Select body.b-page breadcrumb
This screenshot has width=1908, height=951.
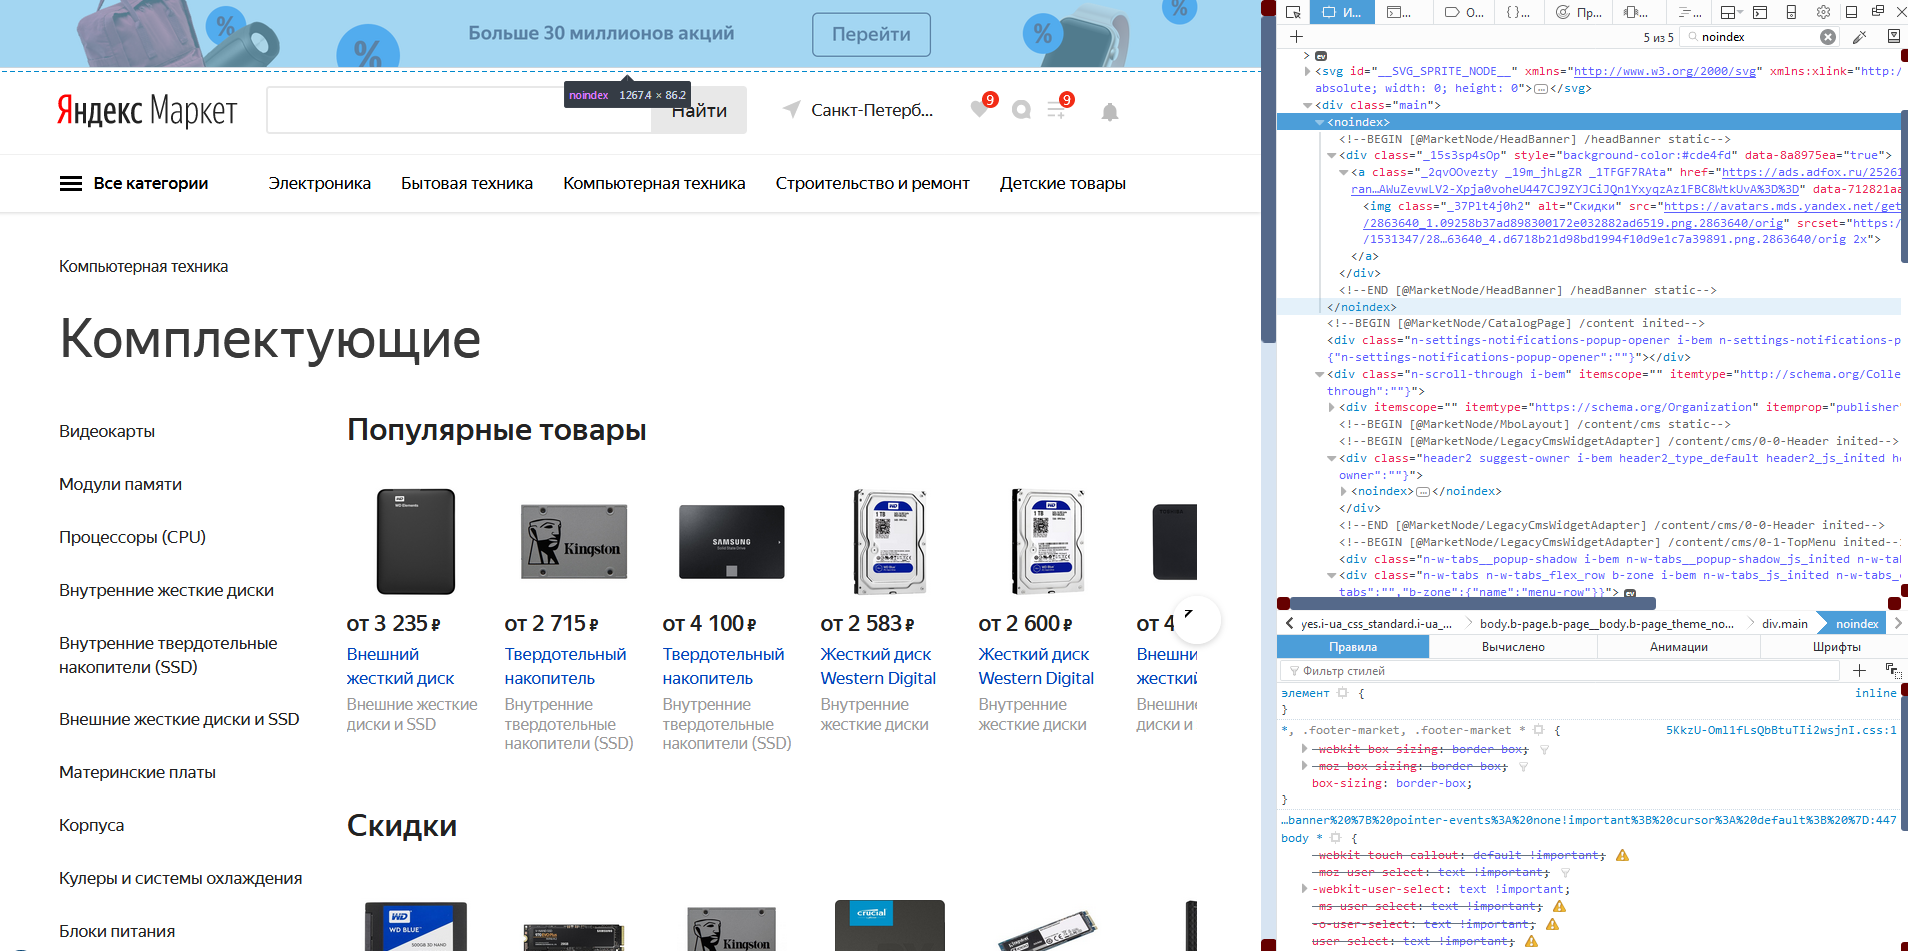coord(1606,624)
